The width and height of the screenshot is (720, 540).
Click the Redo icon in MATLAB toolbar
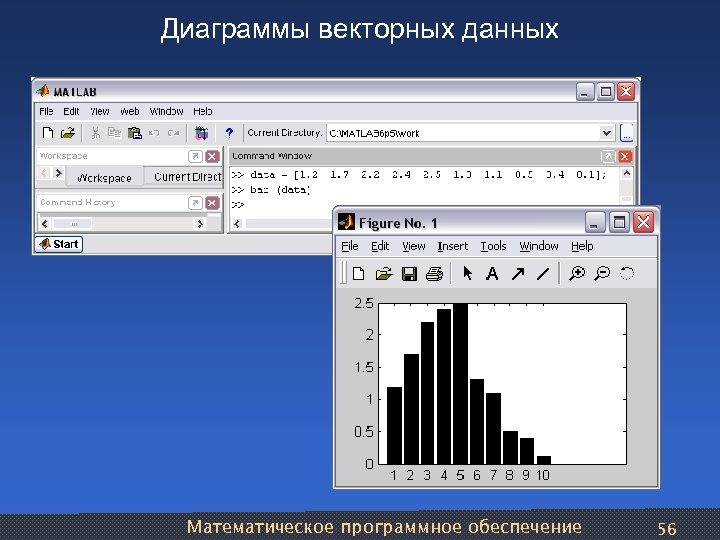(x=173, y=133)
